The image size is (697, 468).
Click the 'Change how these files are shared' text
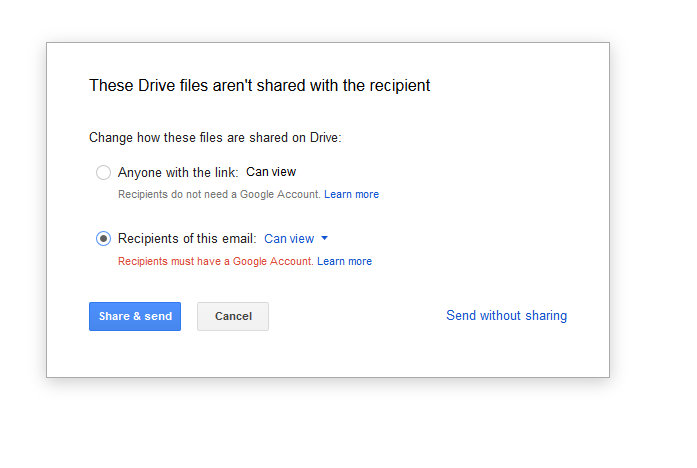pyautogui.click(x=215, y=138)
